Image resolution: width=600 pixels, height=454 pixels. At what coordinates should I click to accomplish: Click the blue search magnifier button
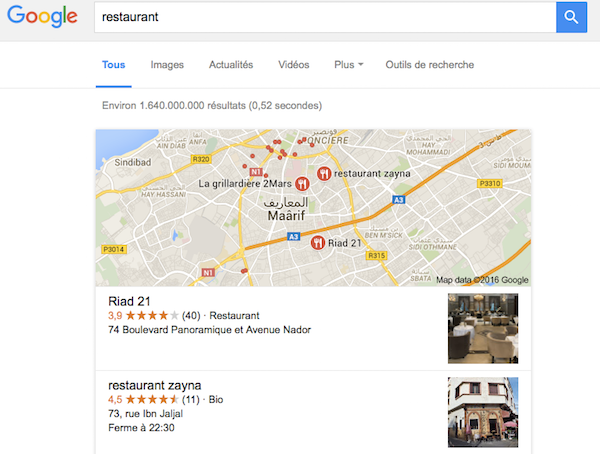click(x=571, y=17)
